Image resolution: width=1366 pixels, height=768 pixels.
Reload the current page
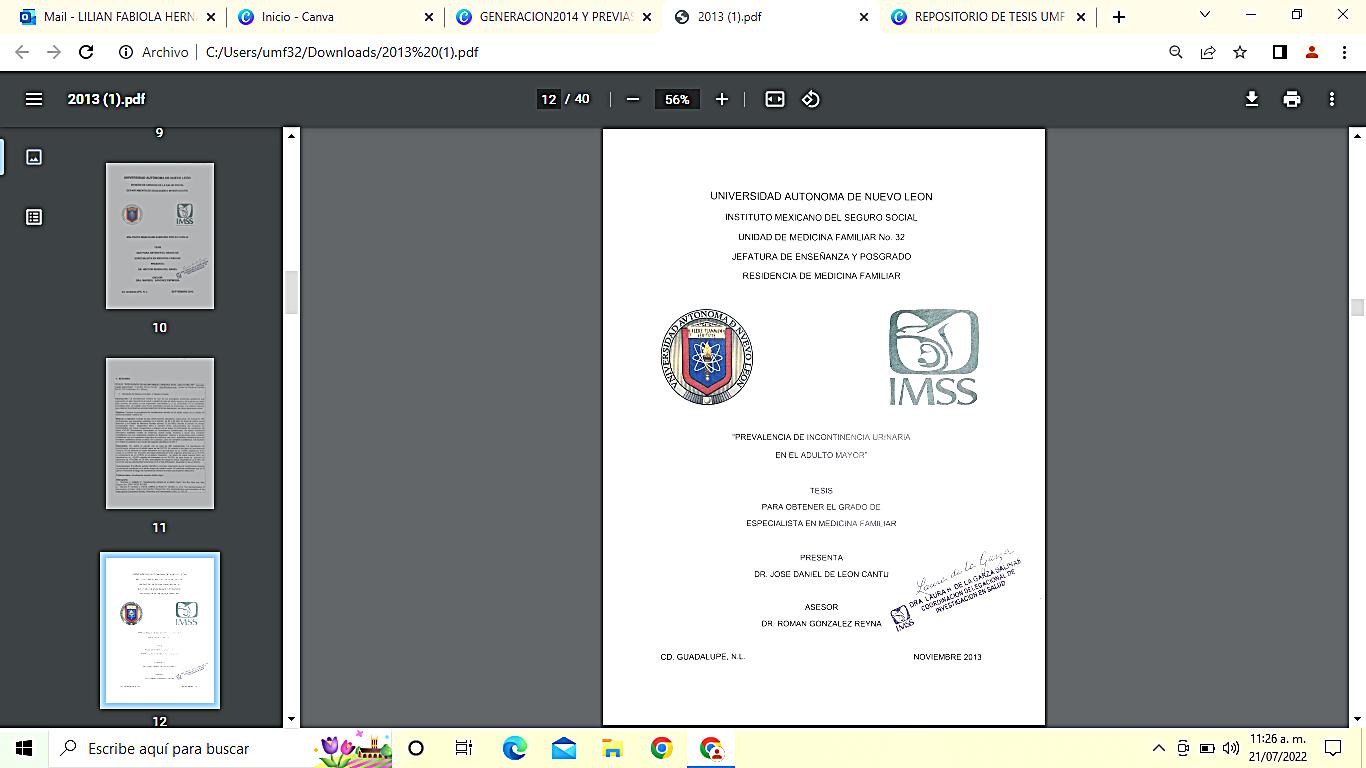click(x=86, y=52)
